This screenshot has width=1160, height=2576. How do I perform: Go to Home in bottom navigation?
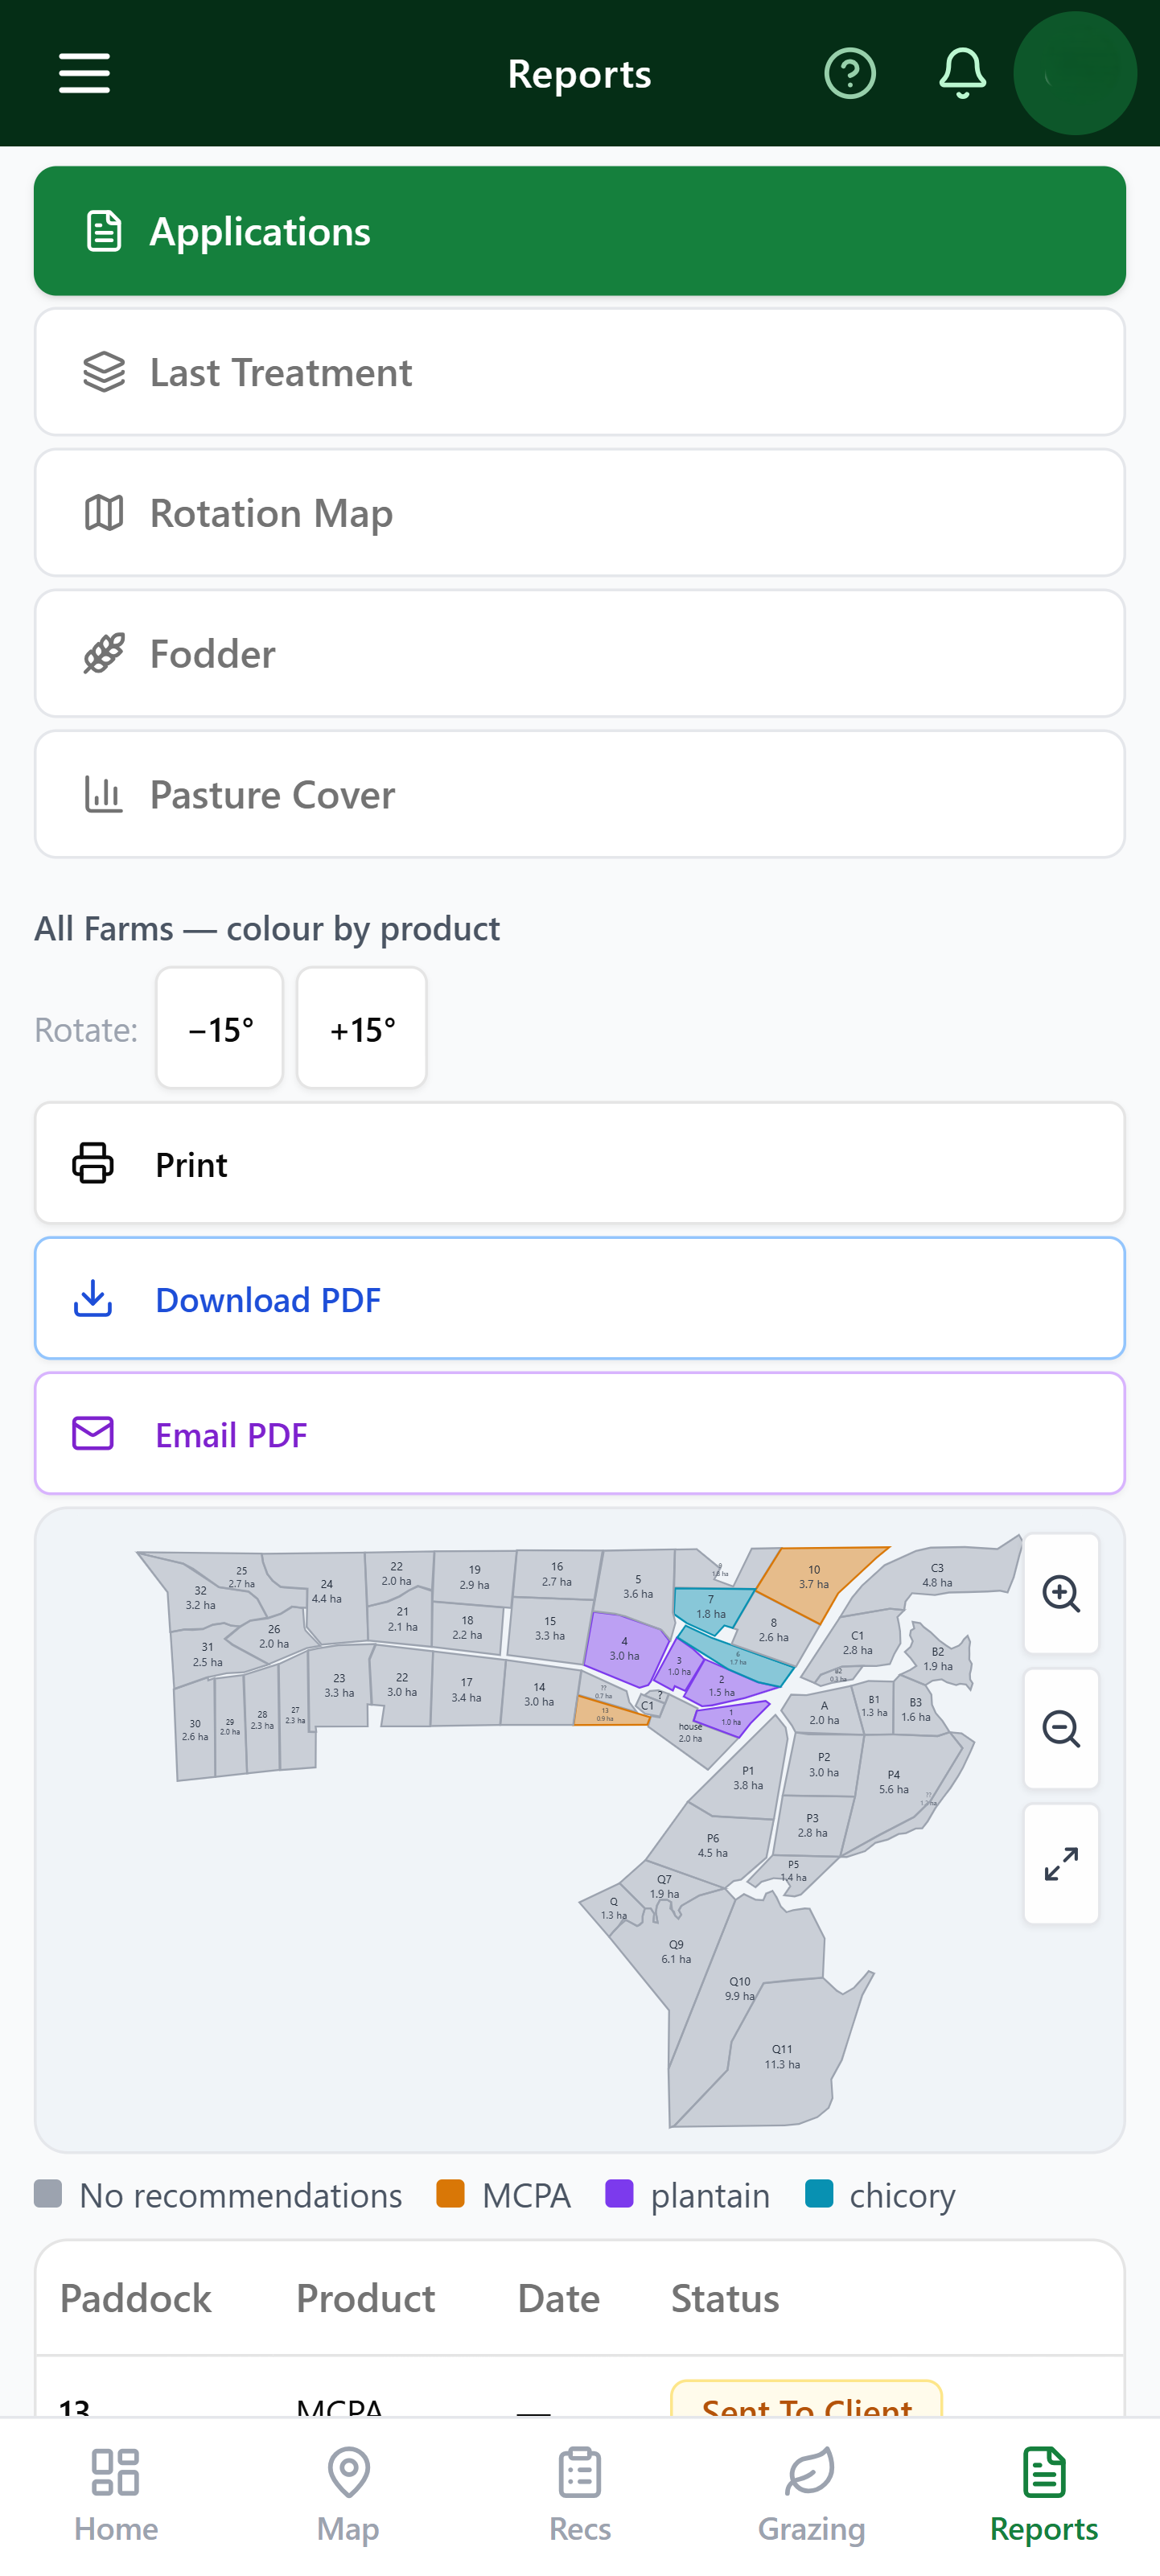[116, 2496]
